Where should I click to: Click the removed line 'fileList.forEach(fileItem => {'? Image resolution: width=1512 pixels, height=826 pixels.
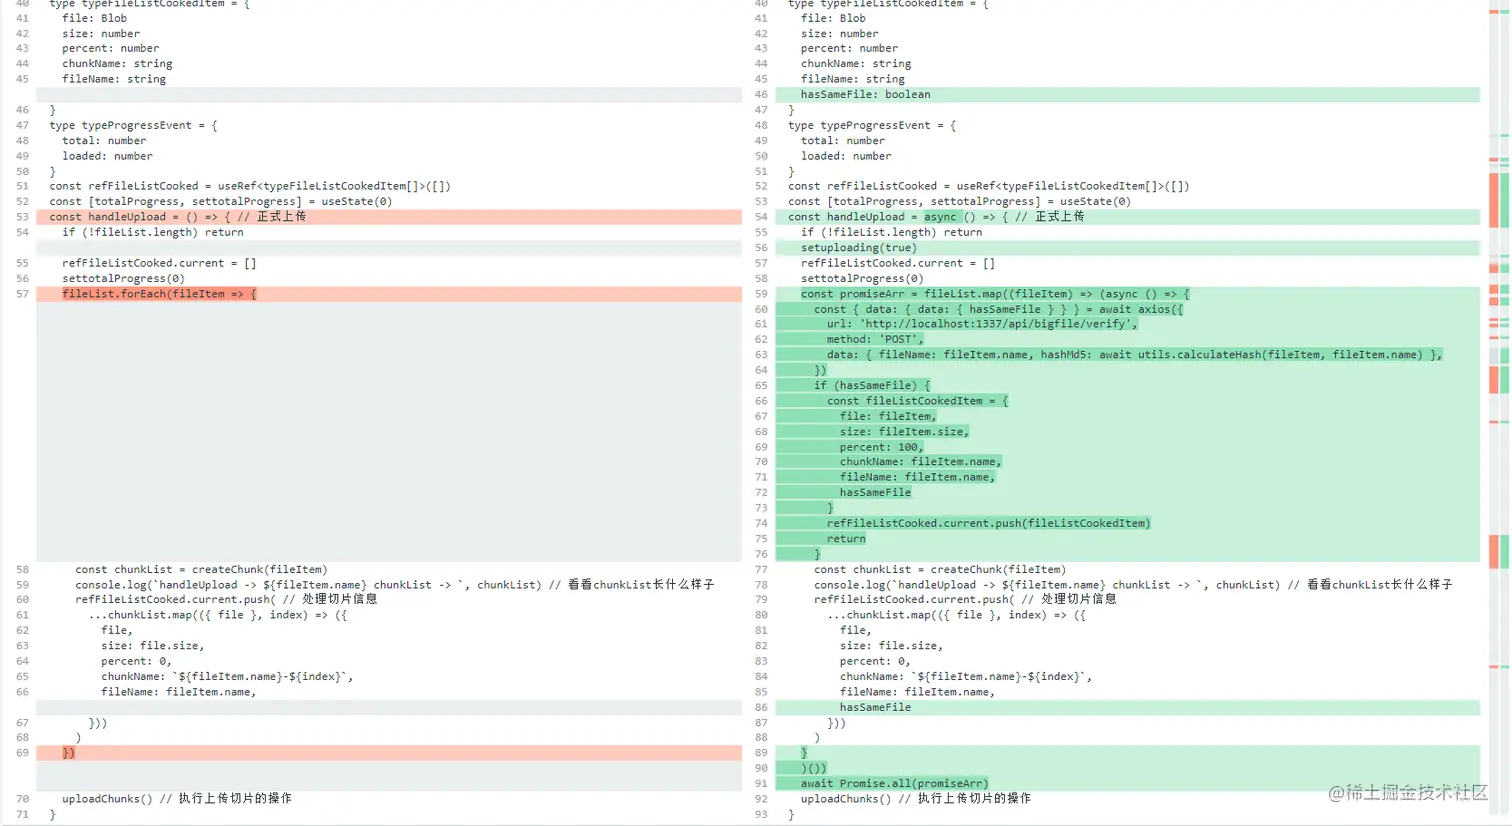tap(389, 294)
